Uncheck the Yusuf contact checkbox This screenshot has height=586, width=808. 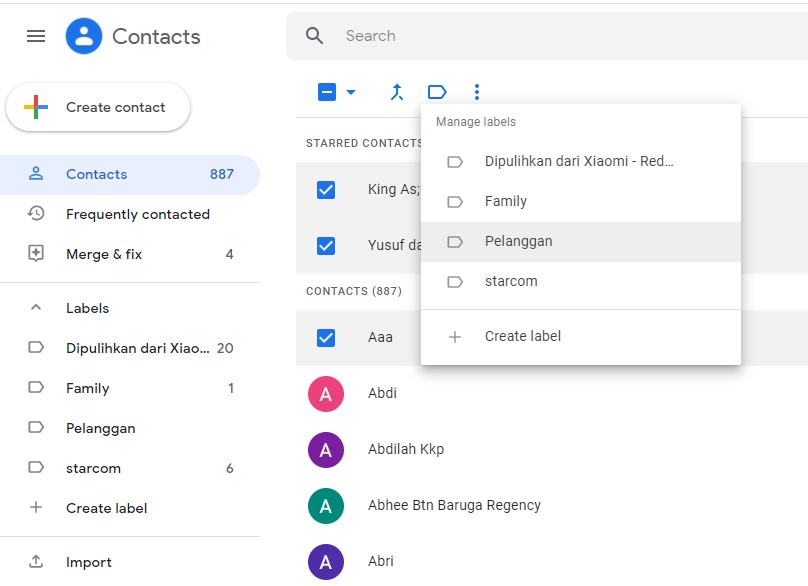click(326, 245)
